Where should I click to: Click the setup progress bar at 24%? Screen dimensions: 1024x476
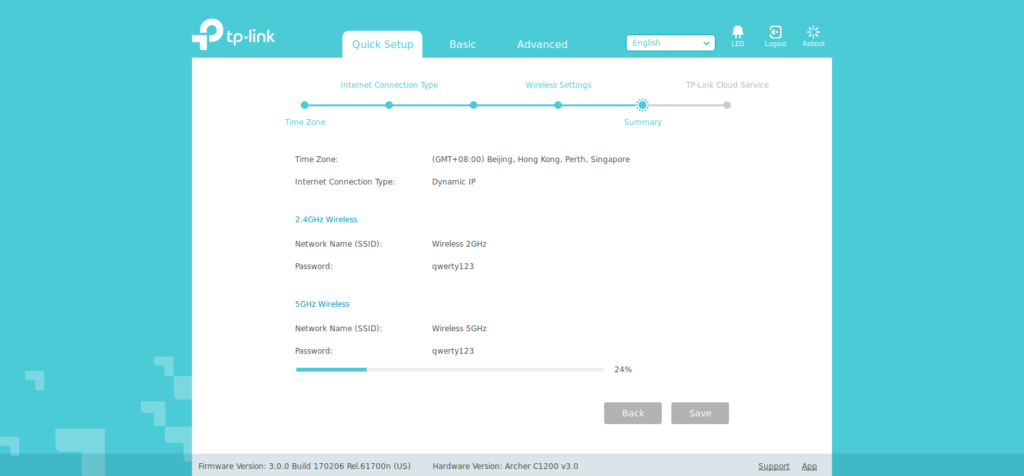point(449,369)
